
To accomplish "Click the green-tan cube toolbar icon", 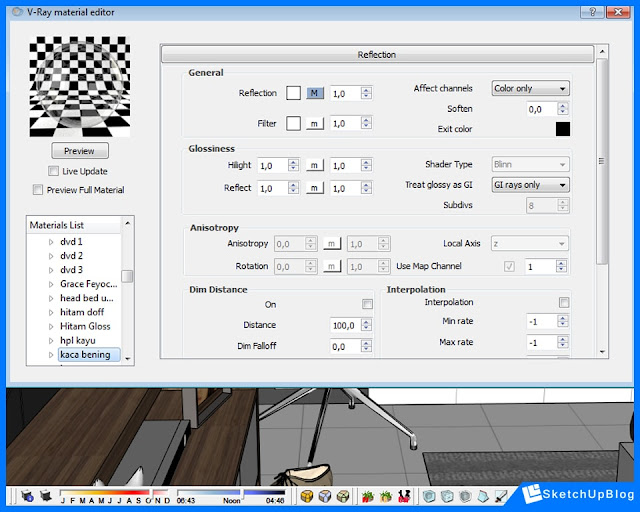I will 343,496.
